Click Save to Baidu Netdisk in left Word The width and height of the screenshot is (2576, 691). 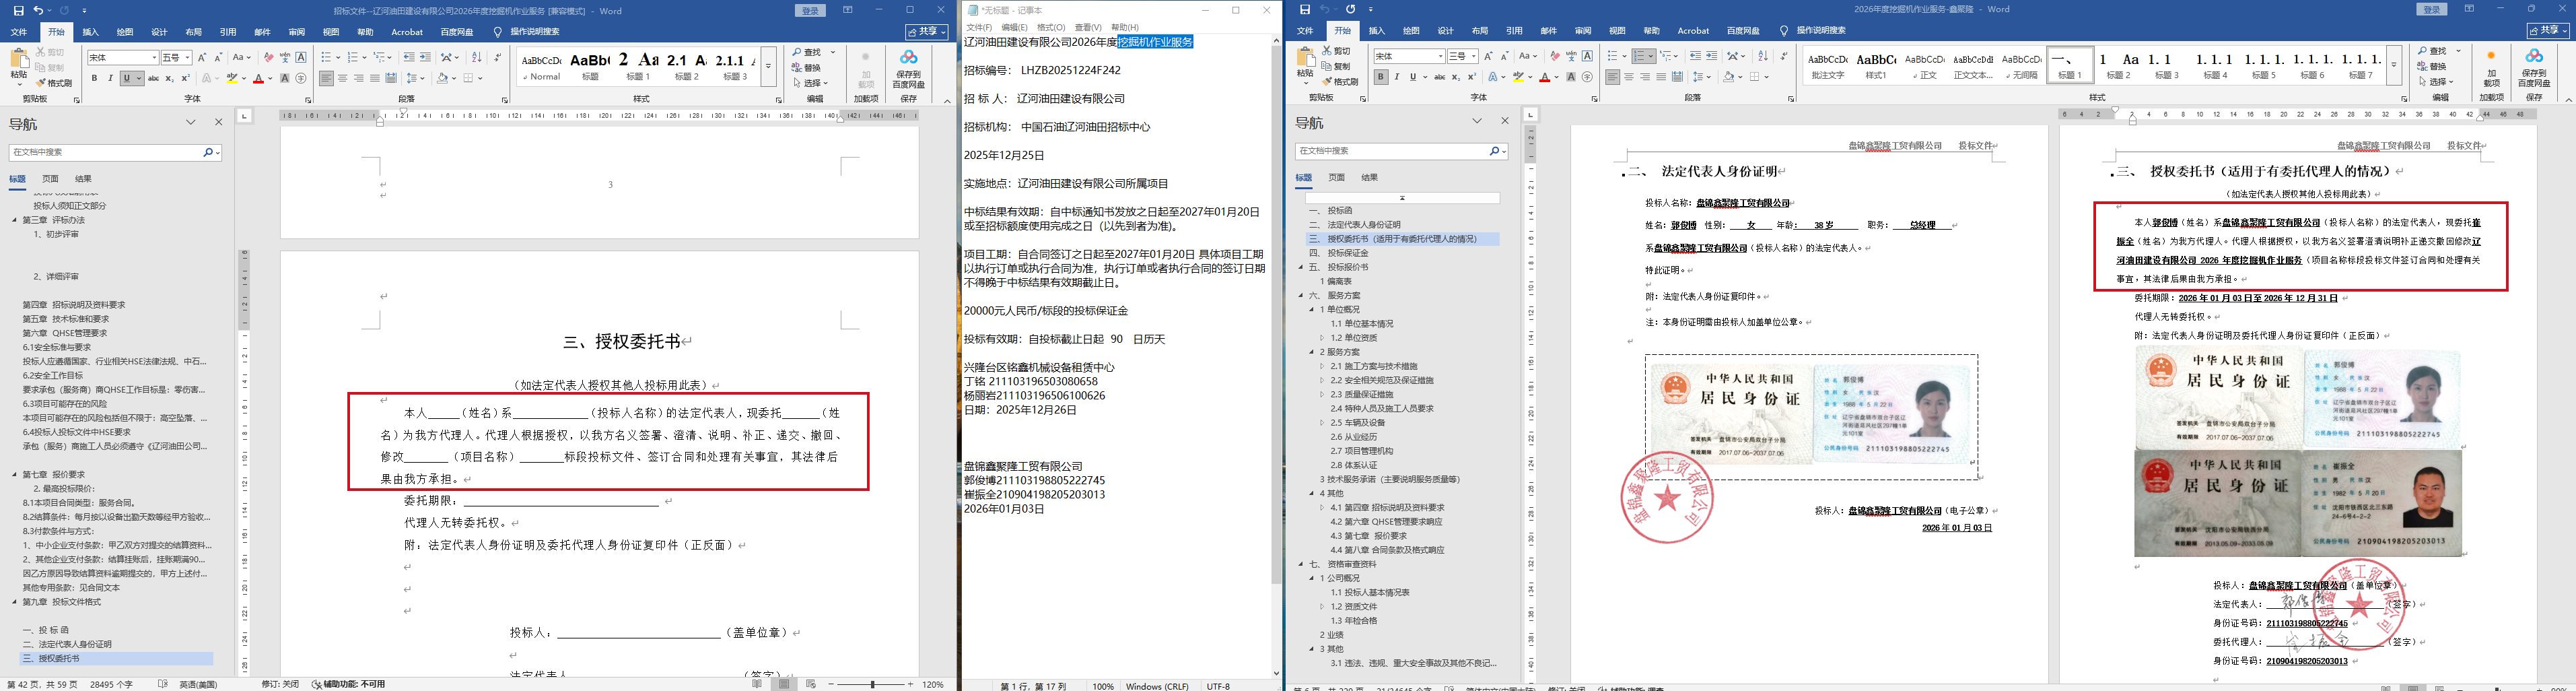pyautogui.click(x=908, y=69)
